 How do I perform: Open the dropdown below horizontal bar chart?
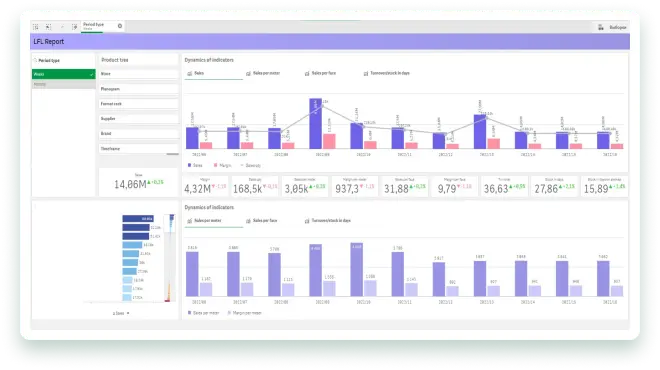tap(121, 313)
